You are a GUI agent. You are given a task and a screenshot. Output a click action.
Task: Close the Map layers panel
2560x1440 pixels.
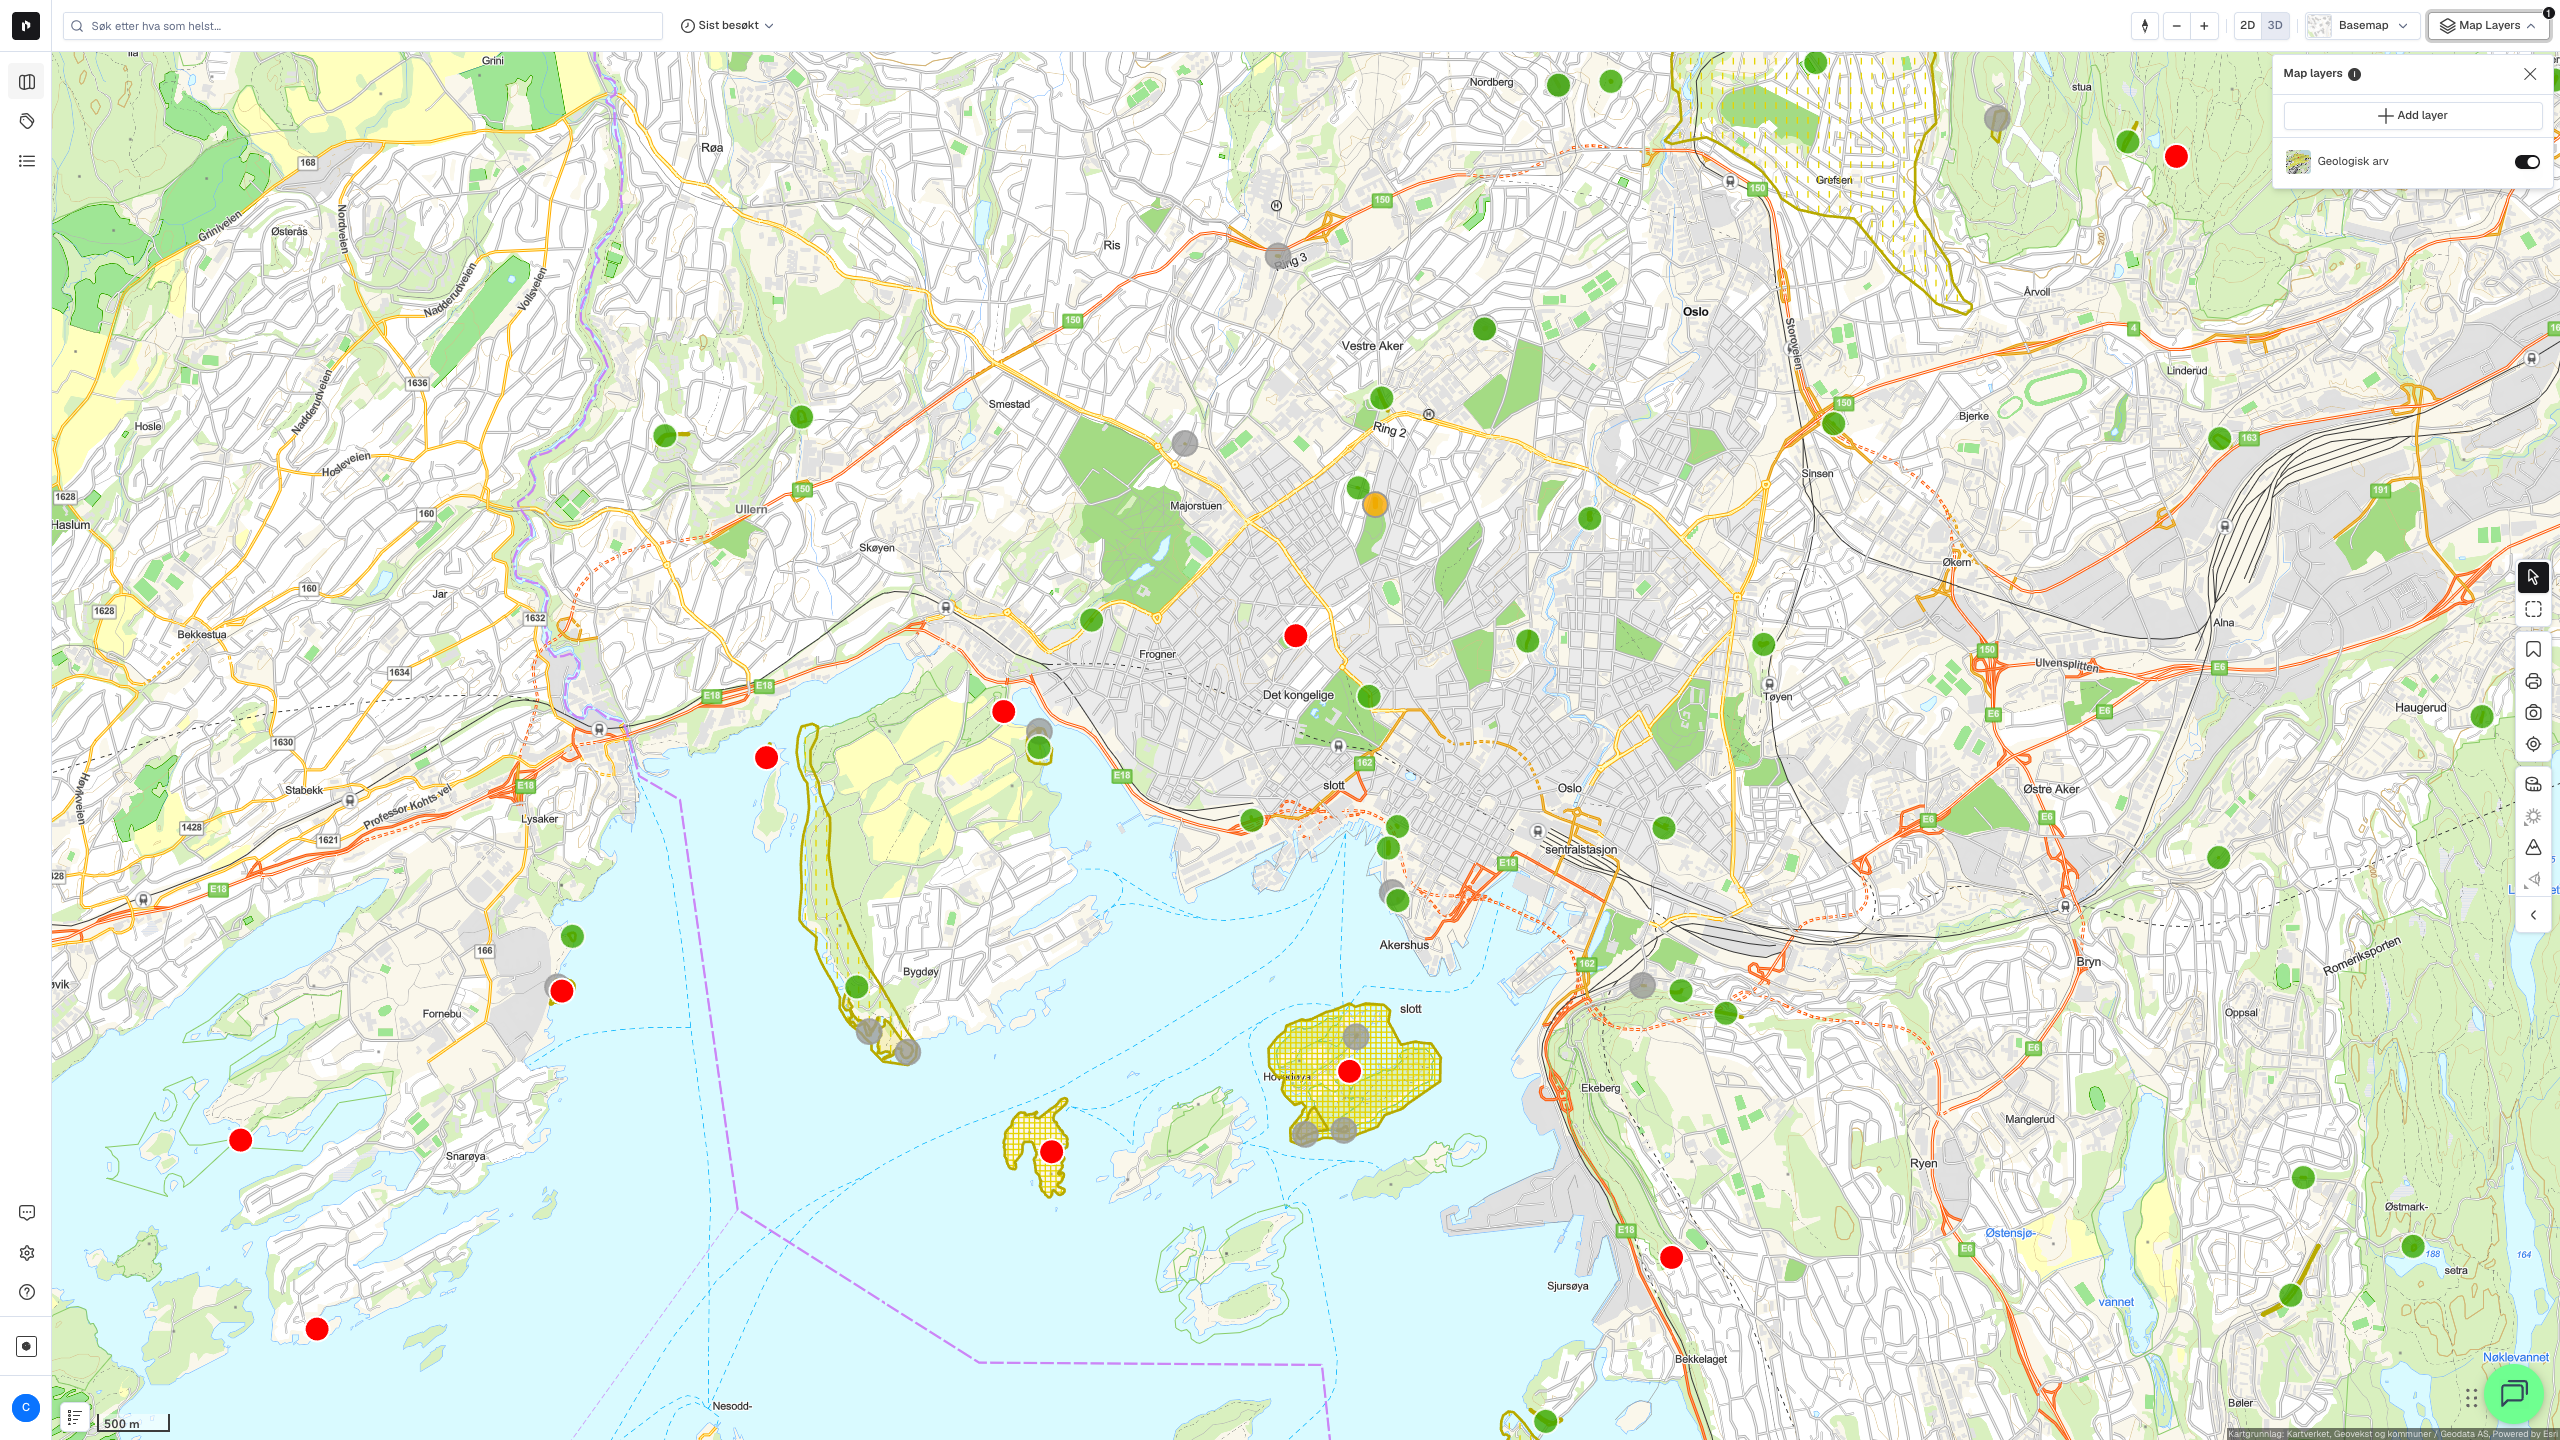2530,74
